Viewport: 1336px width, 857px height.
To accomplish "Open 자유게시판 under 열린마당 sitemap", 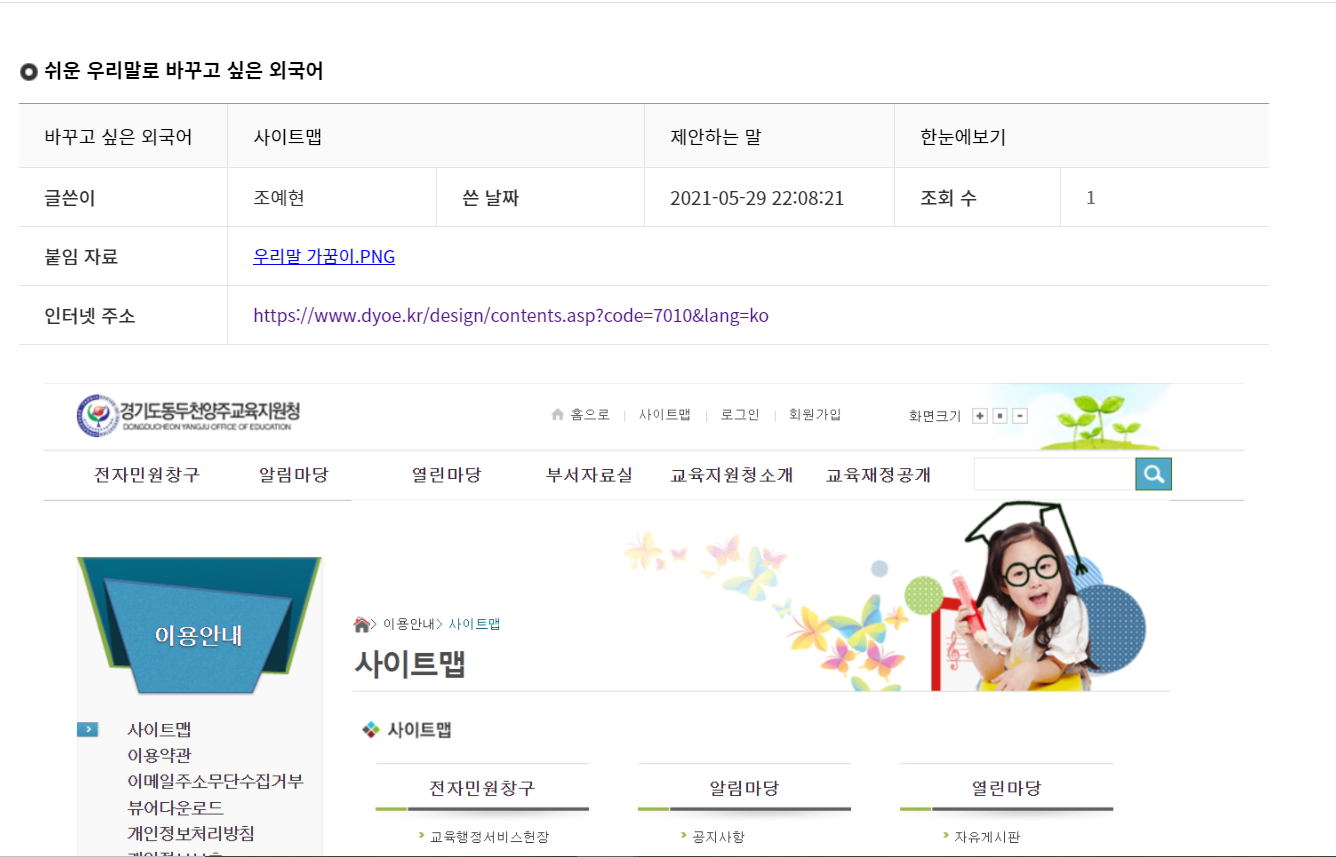I will [x=986, y=837].
